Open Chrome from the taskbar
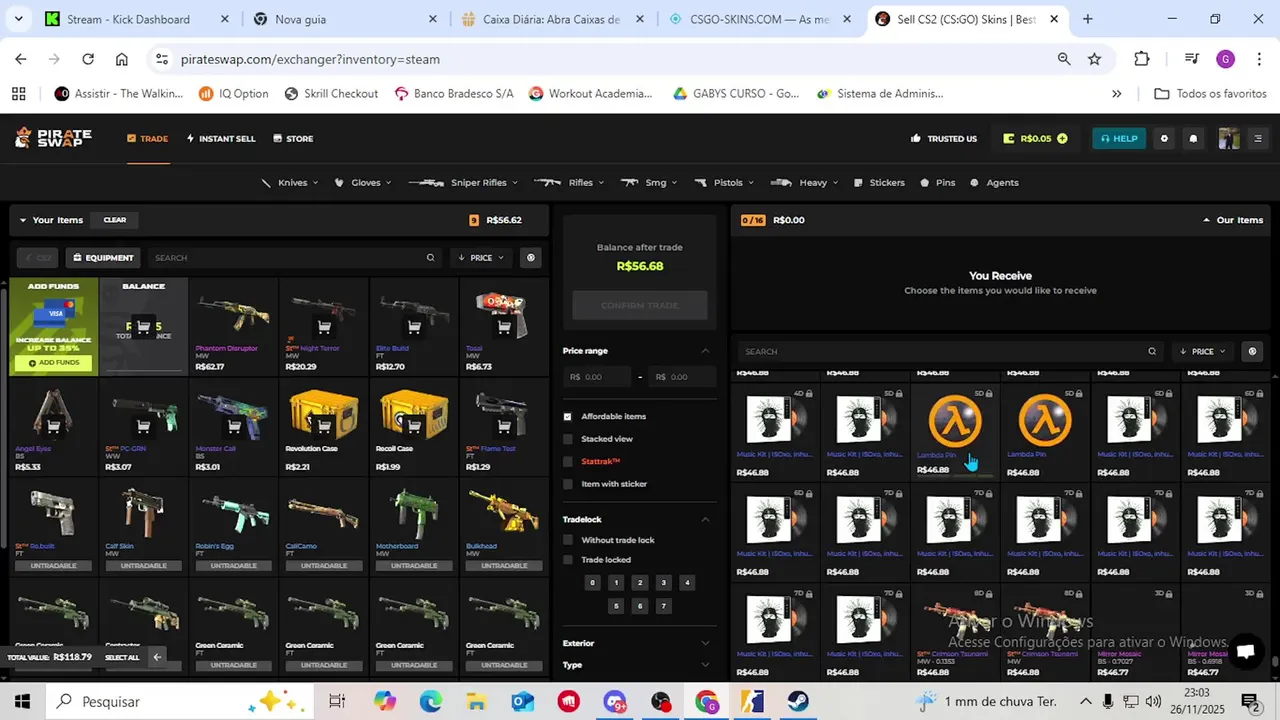Viewport: 1280px width, 720px height. [707, 701]
